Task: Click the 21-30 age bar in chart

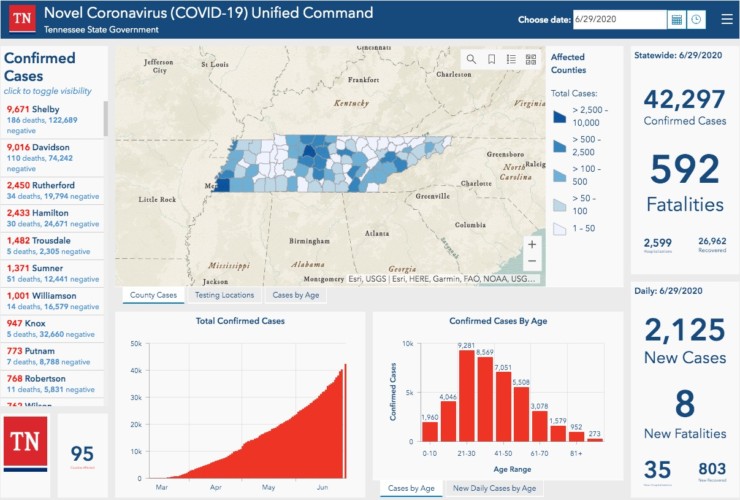Action: click(466, 395)
